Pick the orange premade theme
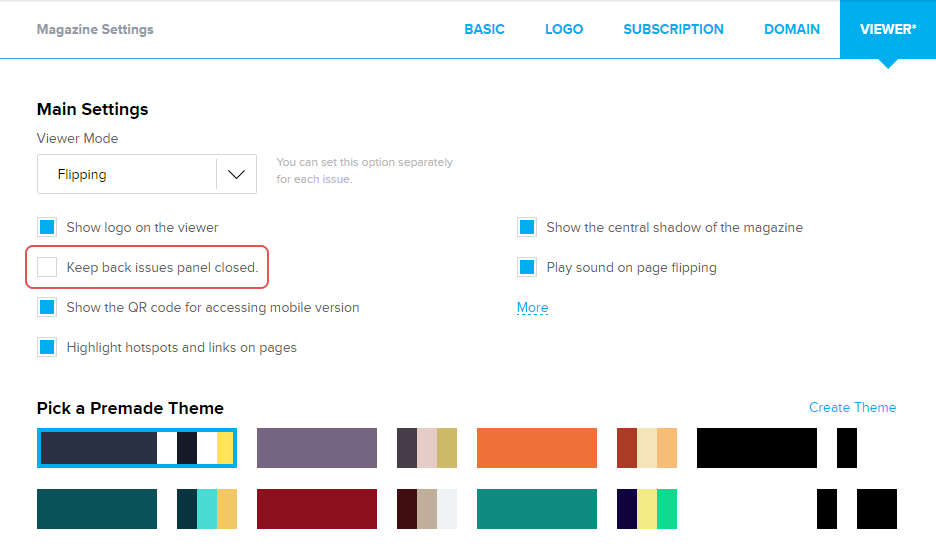The height and width of the screenshot is (551, 936). (x=537, y=448)
